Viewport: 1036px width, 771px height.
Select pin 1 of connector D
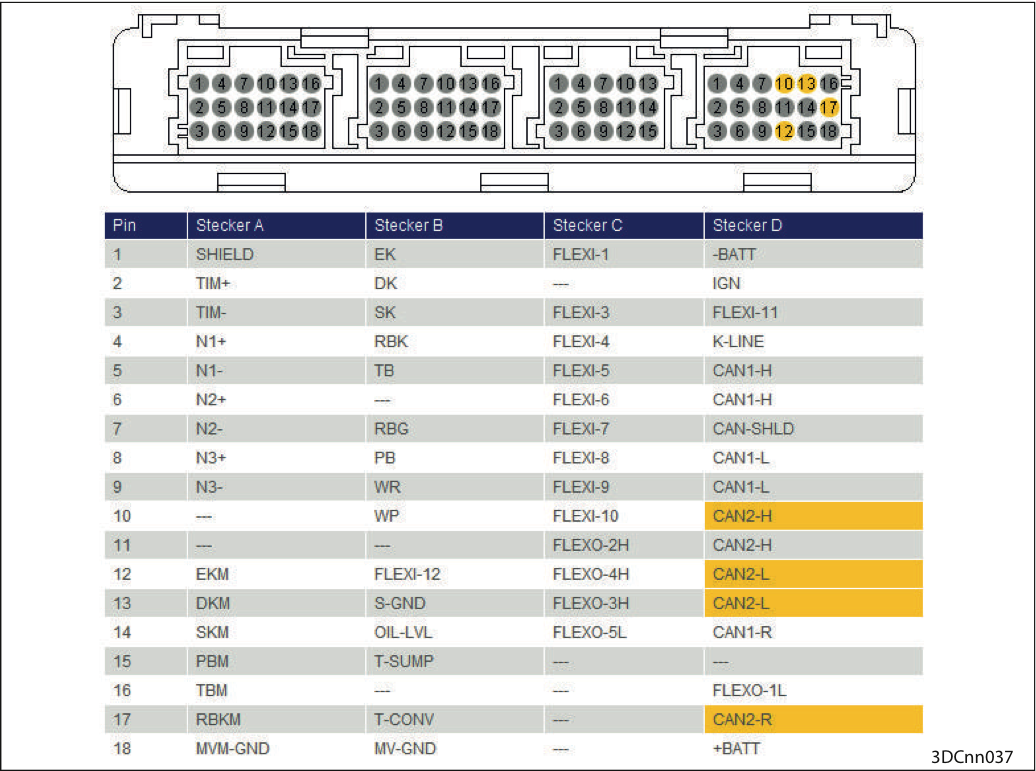click(x=717, y=84)
